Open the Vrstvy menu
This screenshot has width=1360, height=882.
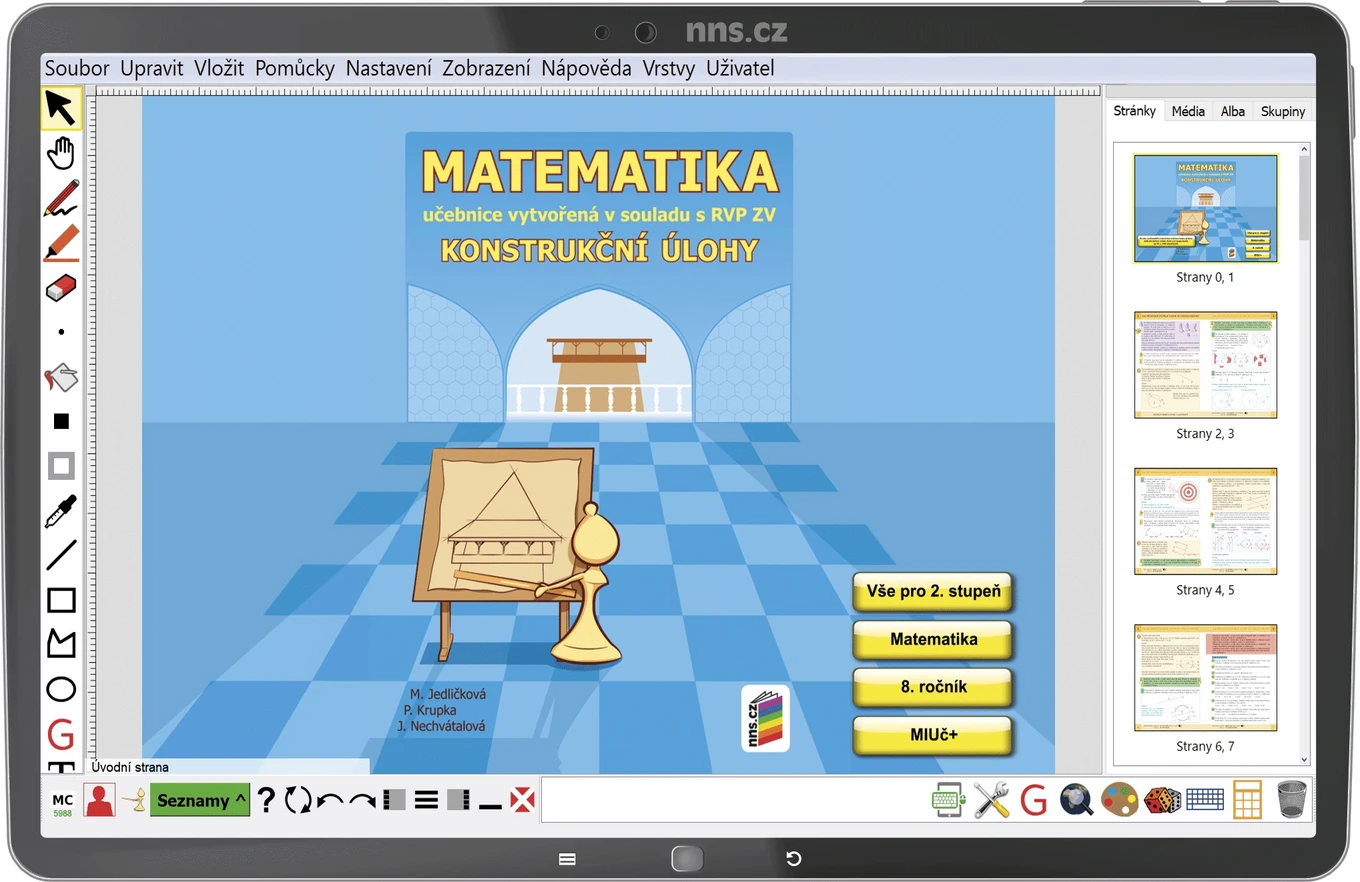pyautogui.click(x=669, y=68)
